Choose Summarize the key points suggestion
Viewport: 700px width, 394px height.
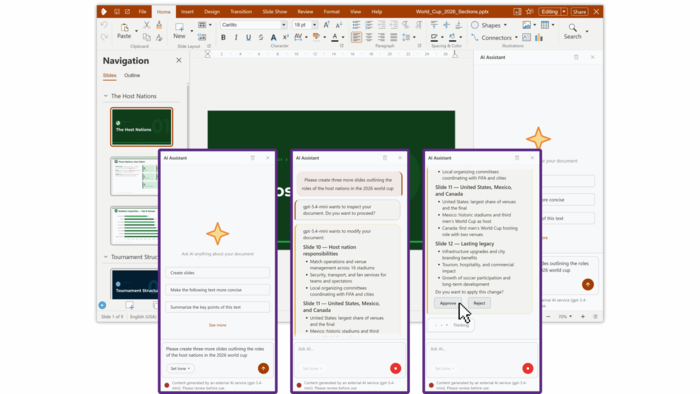(x=217, y=307)
